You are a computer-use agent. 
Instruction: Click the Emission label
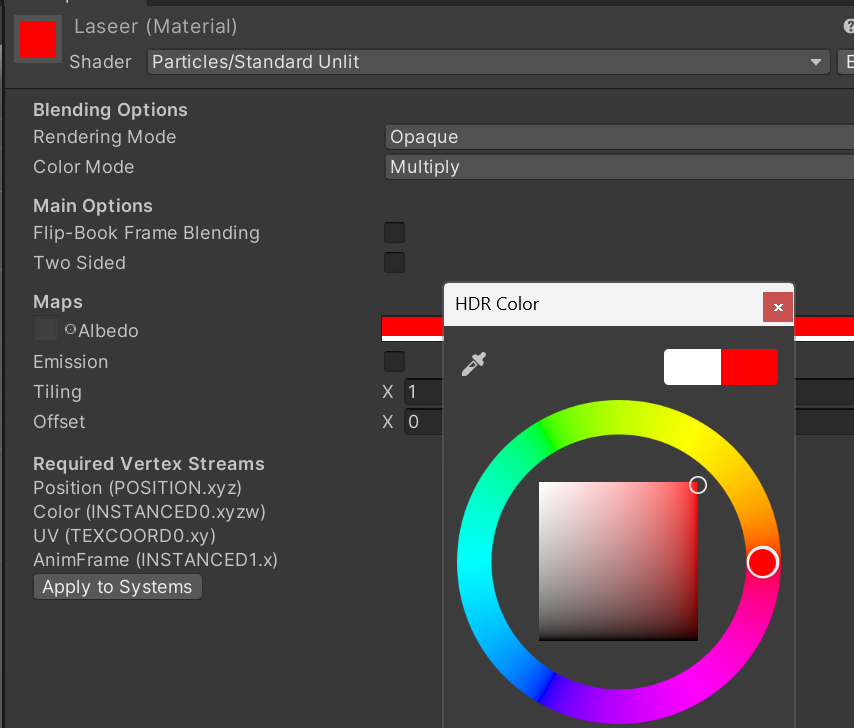click(70, 362)
